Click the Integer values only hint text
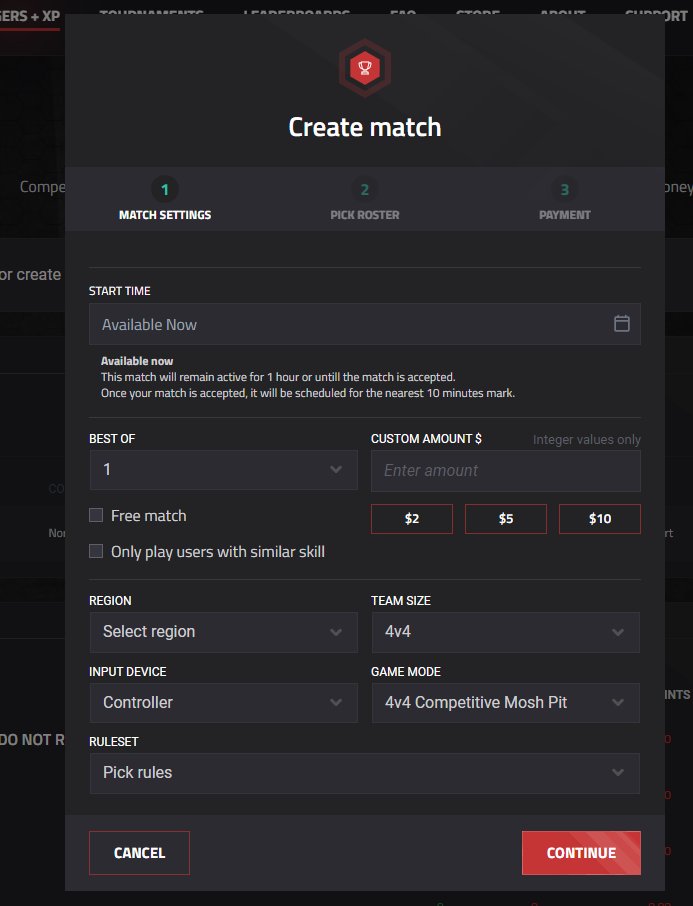The width and height of the screenshot is (693, 906). 587,440
